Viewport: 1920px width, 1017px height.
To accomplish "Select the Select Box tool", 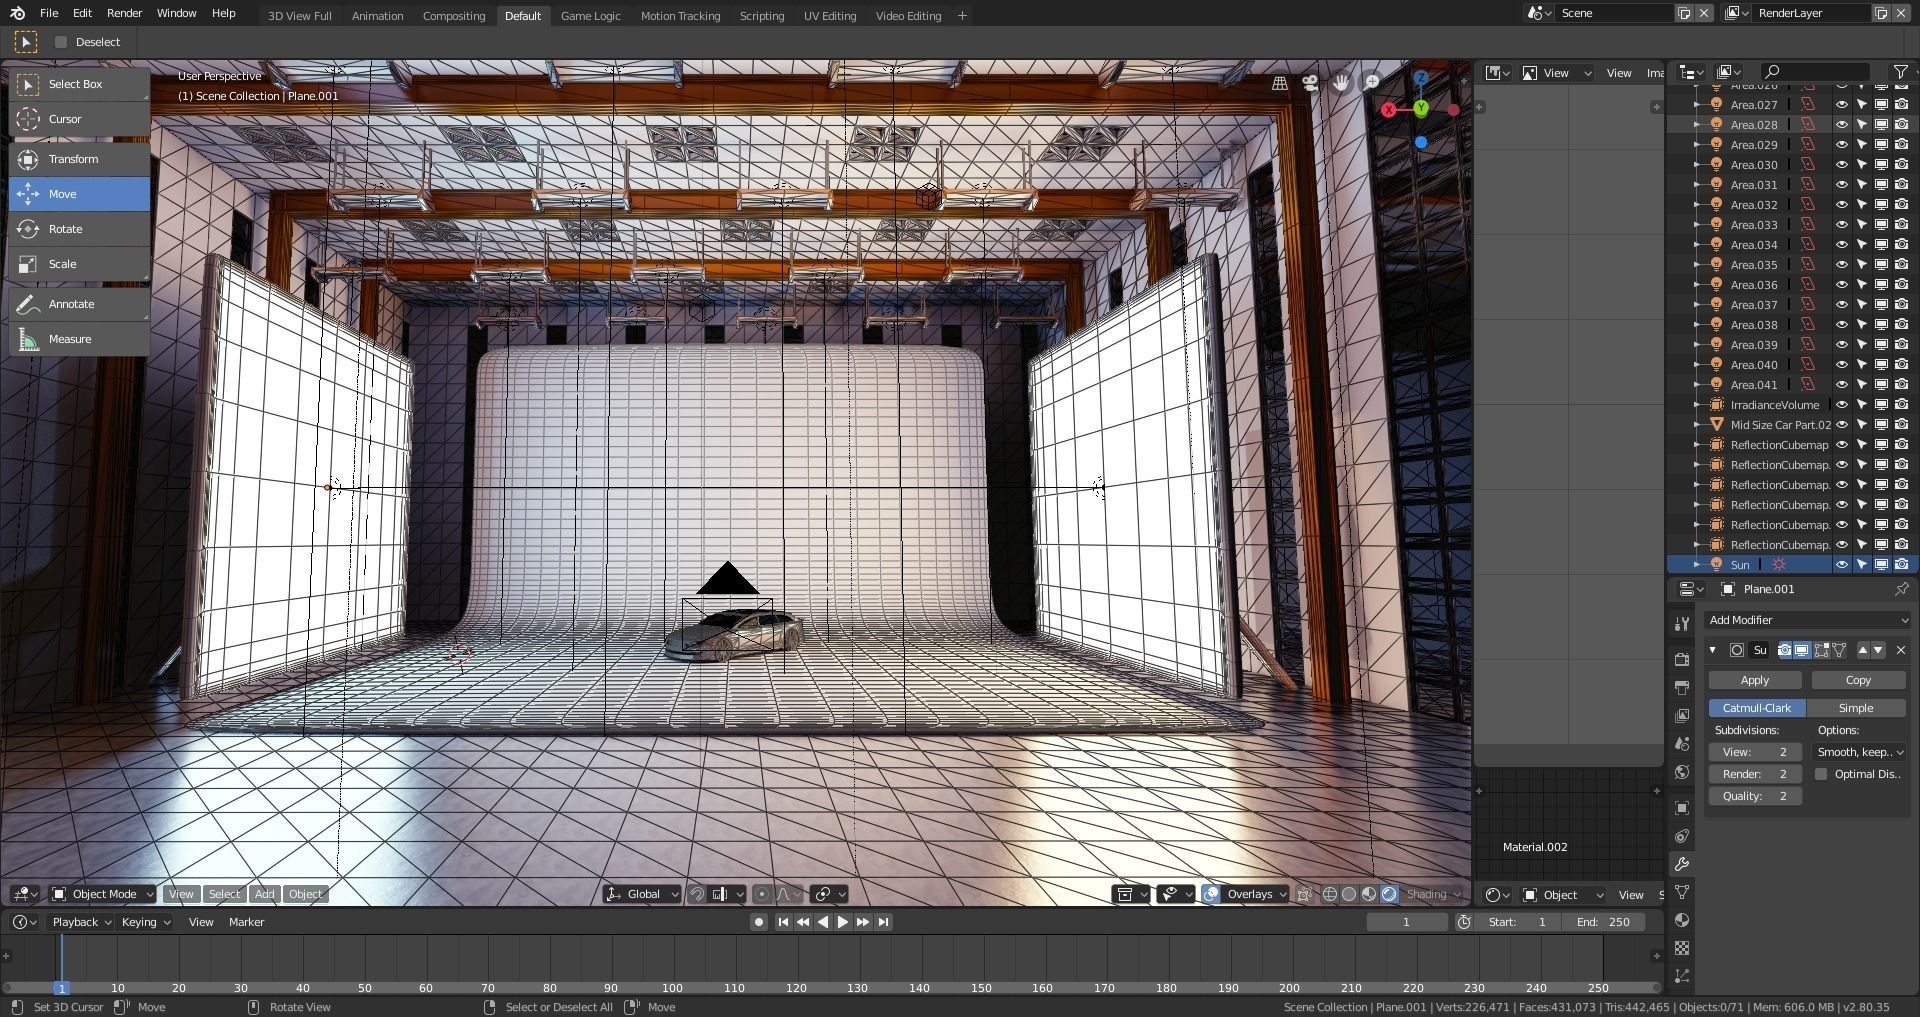I will [x=79, y=84].
